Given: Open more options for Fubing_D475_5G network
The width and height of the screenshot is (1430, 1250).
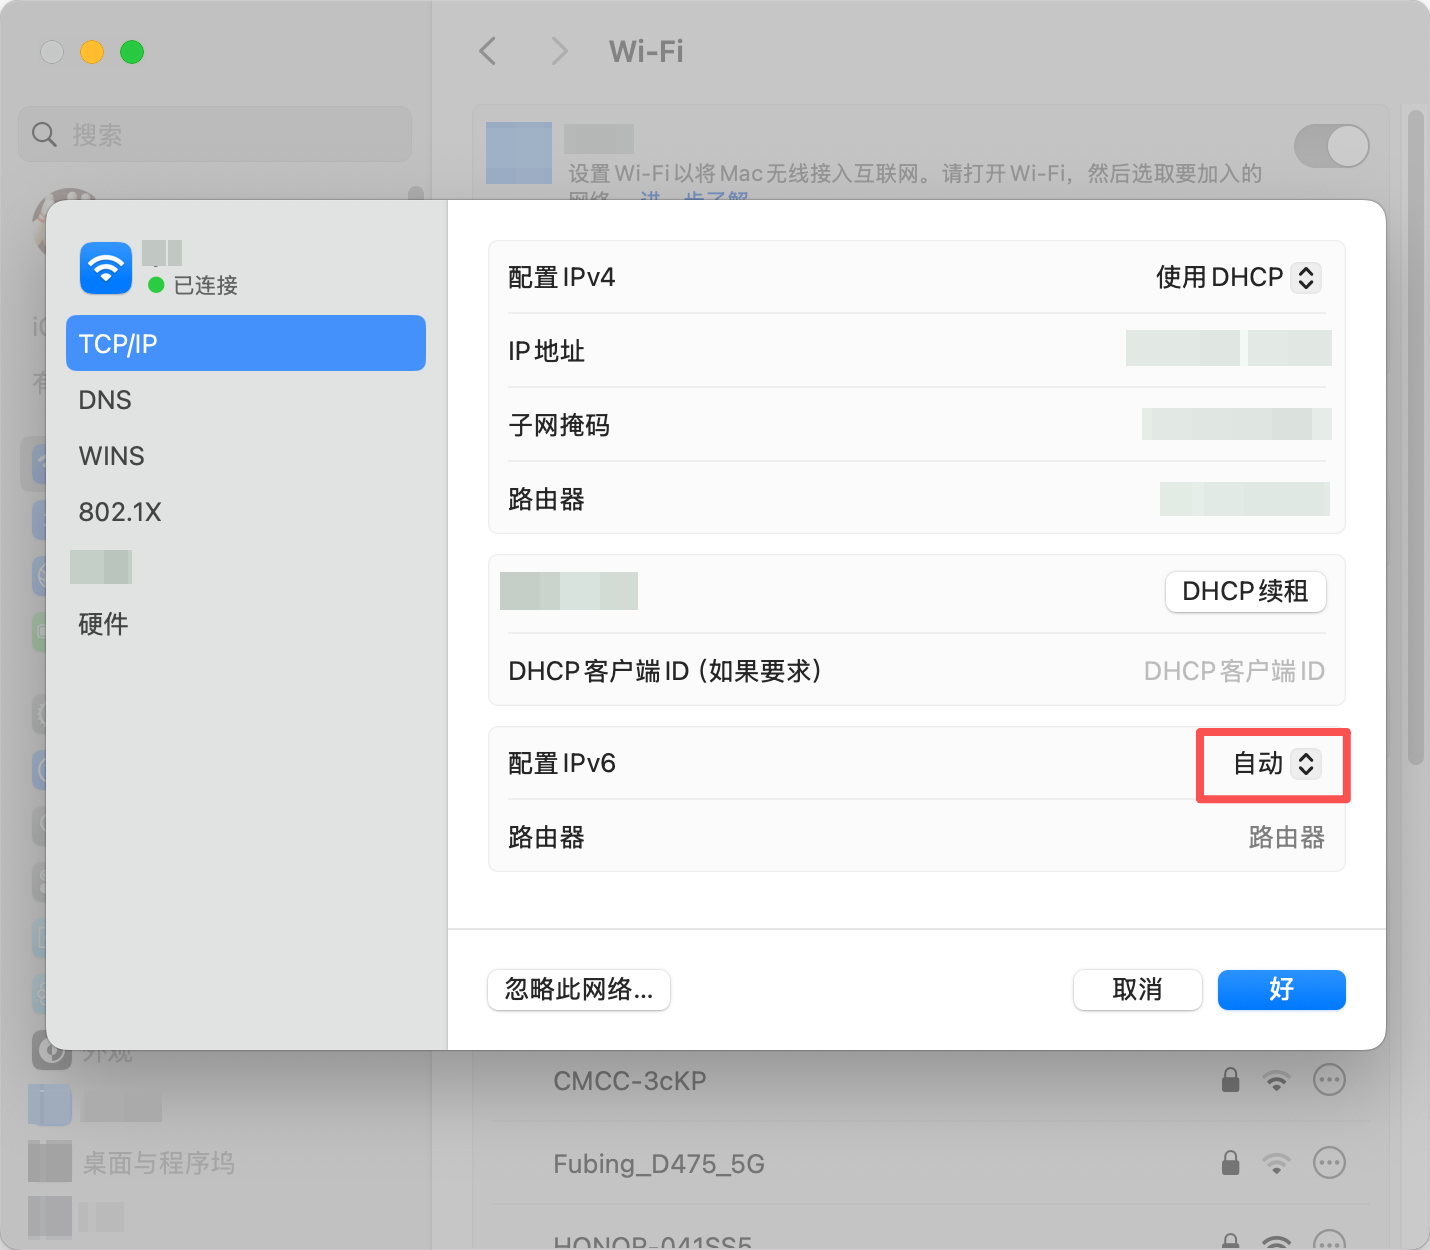Looking at the screenshot, I should pyautogui.click(x=1329, y=1163).
